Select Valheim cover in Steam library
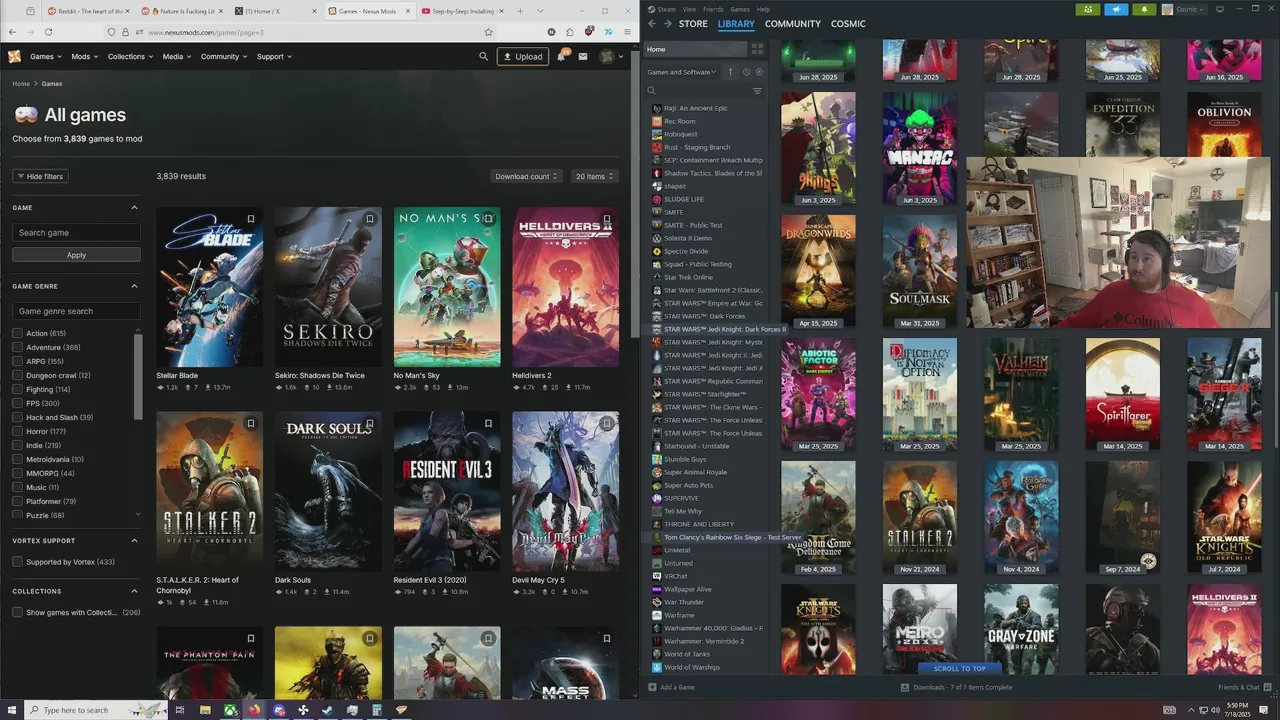The width and height of the screenshot is (1280, 720). (x=1021, y=395)
